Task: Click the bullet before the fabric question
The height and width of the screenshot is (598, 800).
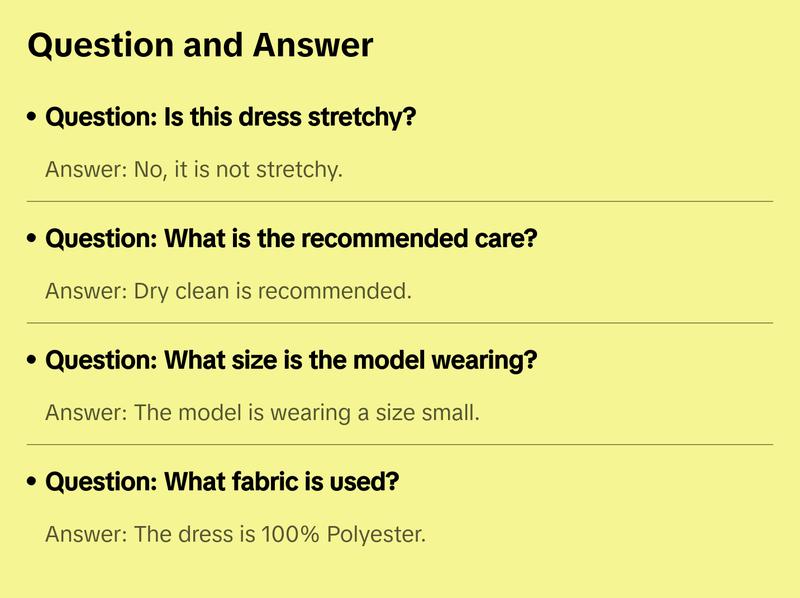Action: click(33, 482)
